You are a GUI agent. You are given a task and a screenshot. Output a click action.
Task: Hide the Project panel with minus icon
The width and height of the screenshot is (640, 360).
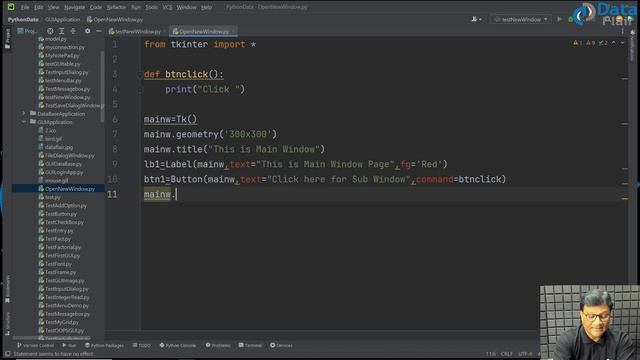pos(99,31)
